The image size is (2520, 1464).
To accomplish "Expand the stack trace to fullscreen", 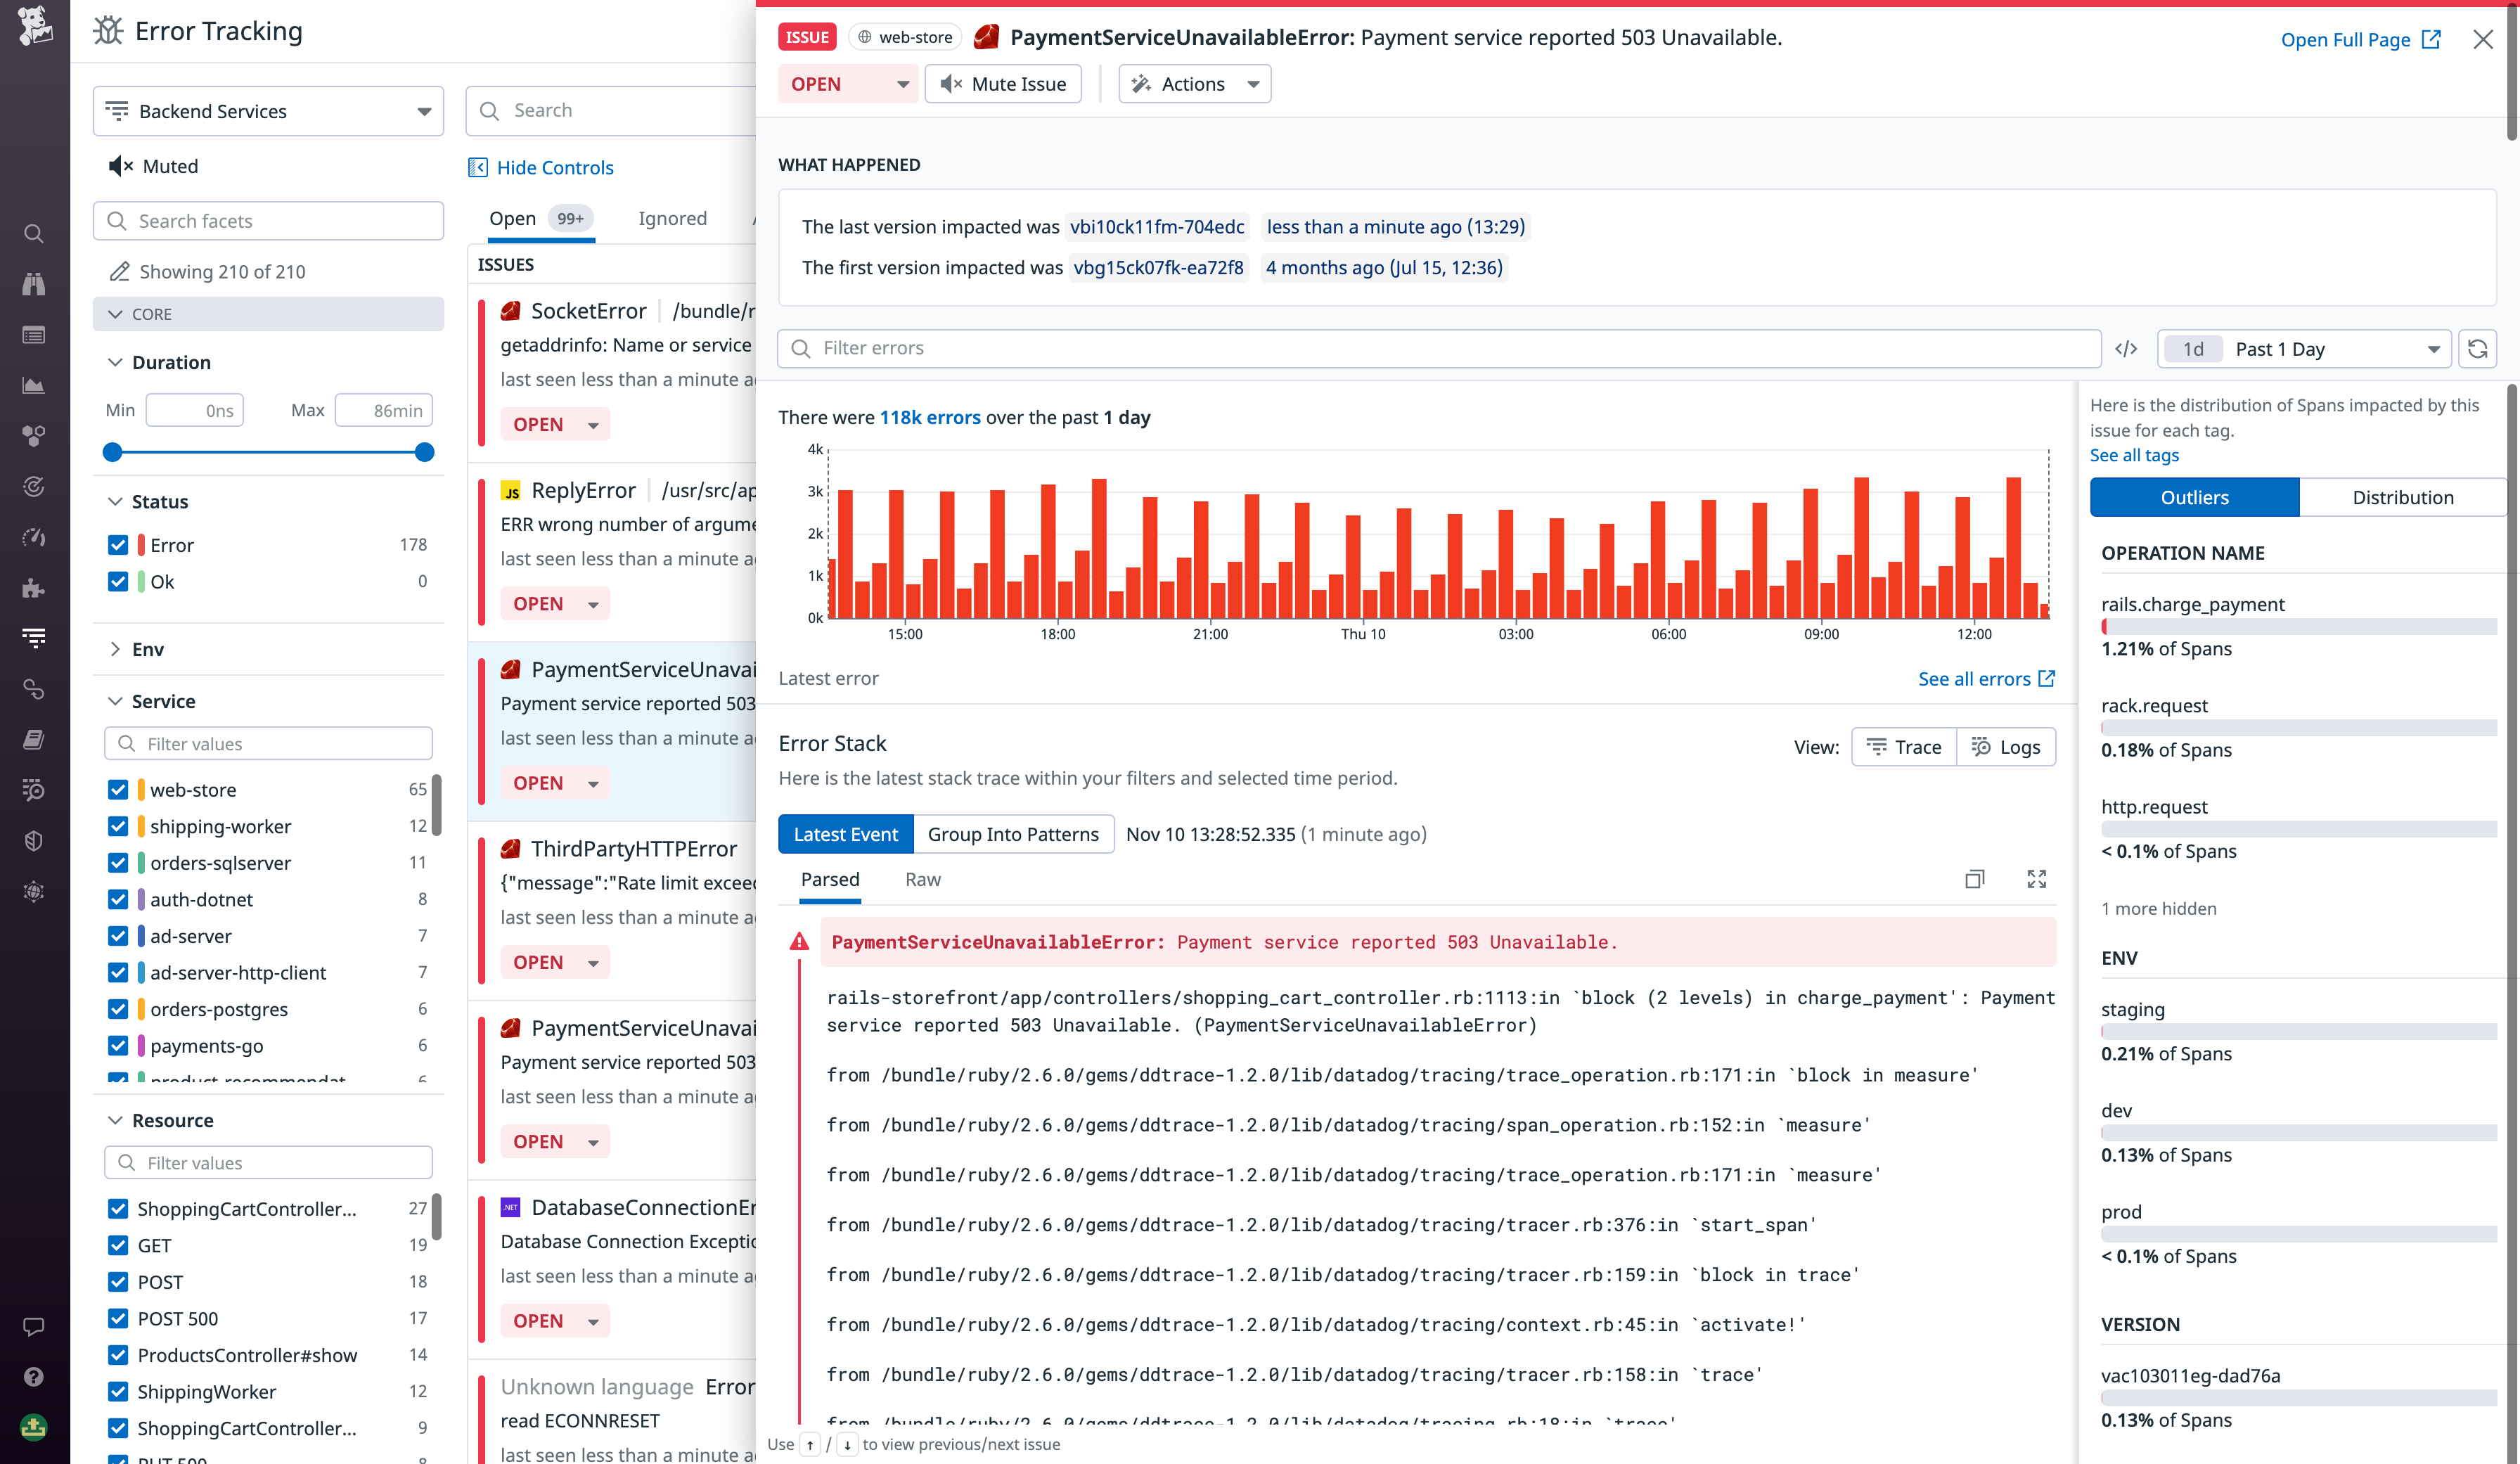I will (x=2037, y=879).
